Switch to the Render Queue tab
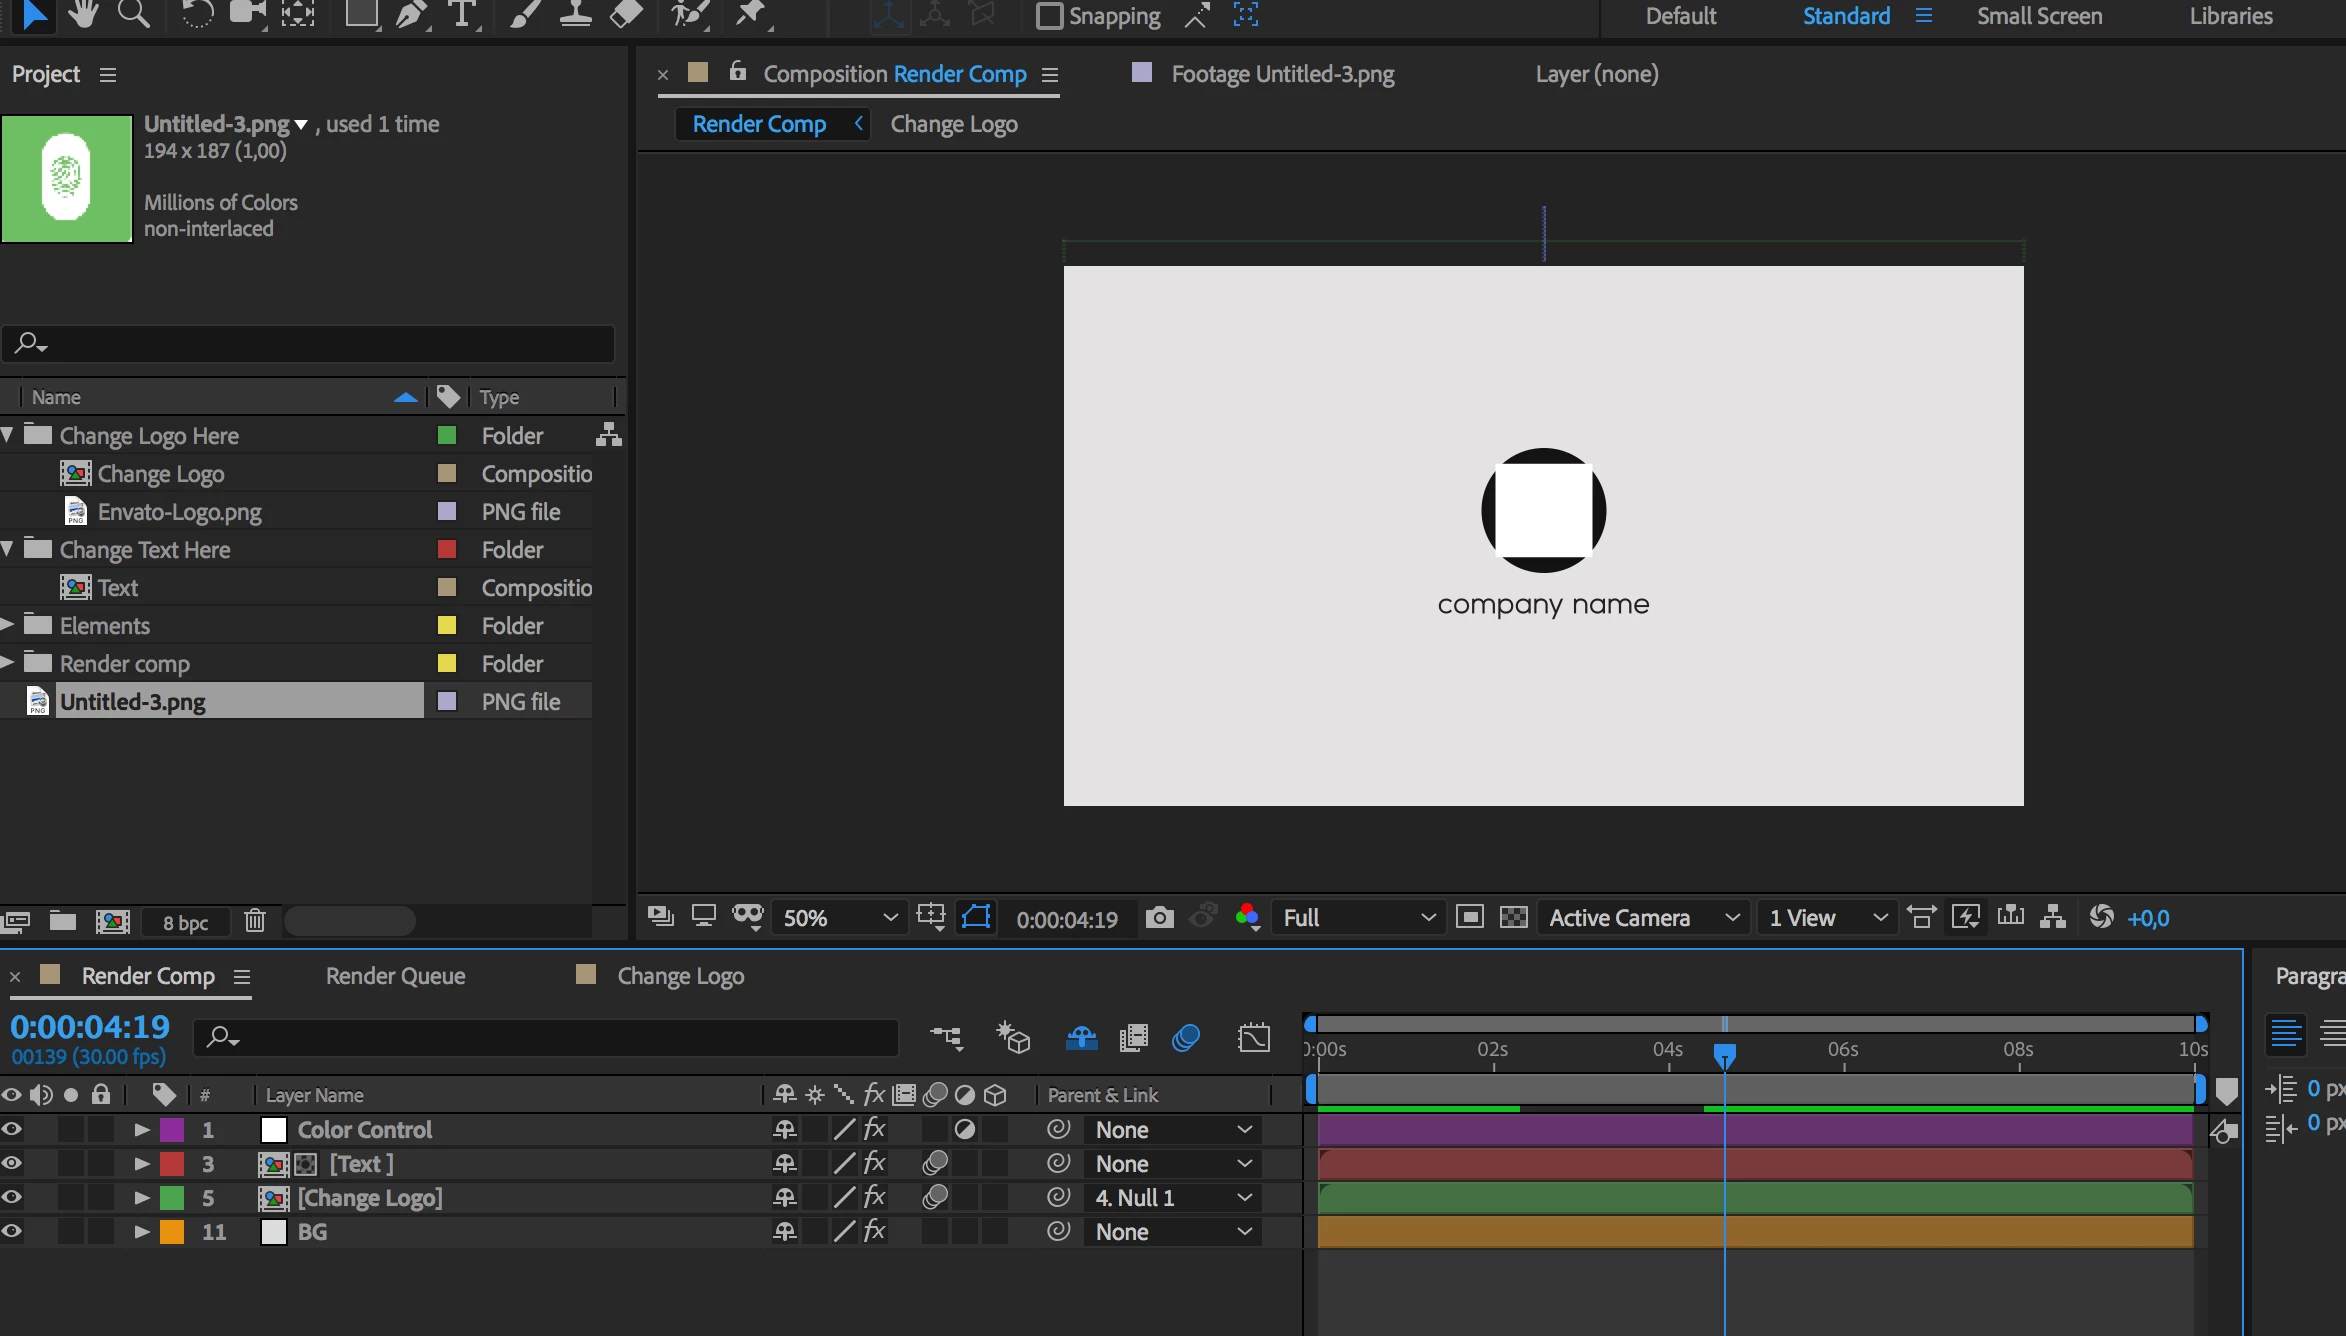Viewport: 2346px width, 1336px height. click(x=395, y=976)
